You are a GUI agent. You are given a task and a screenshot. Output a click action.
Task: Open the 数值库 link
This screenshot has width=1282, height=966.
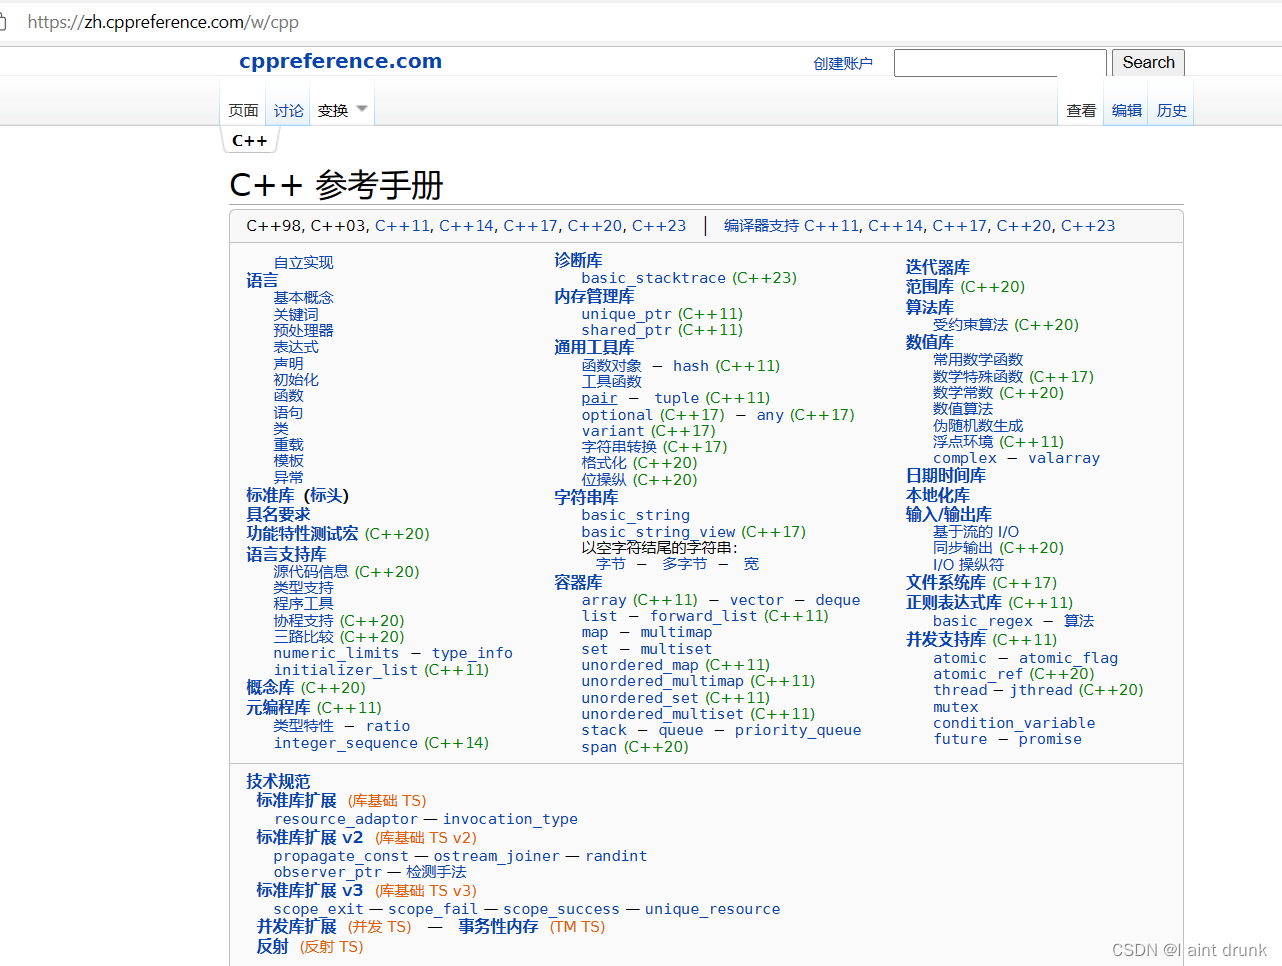[930, 342]
